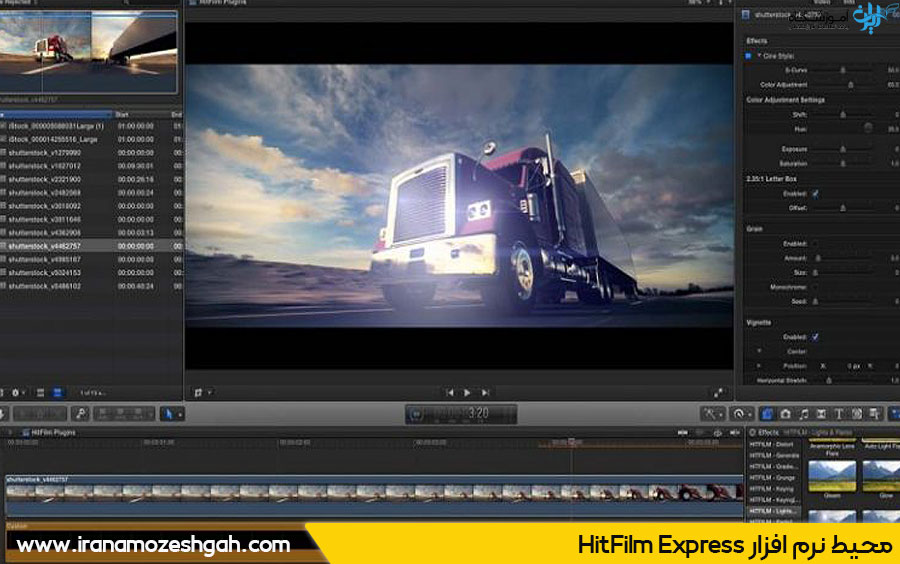Adjust the Color Adjustment slider
This screenshot has height=564, width=900.
click(x=851, y=85)
